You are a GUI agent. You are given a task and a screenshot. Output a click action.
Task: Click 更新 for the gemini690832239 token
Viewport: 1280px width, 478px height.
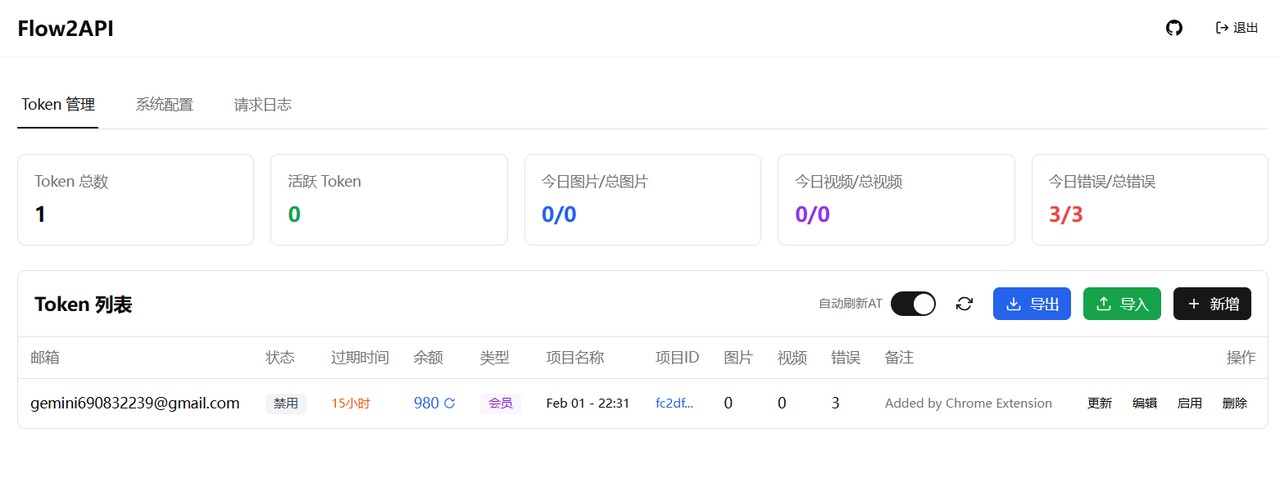[1099, 403]
